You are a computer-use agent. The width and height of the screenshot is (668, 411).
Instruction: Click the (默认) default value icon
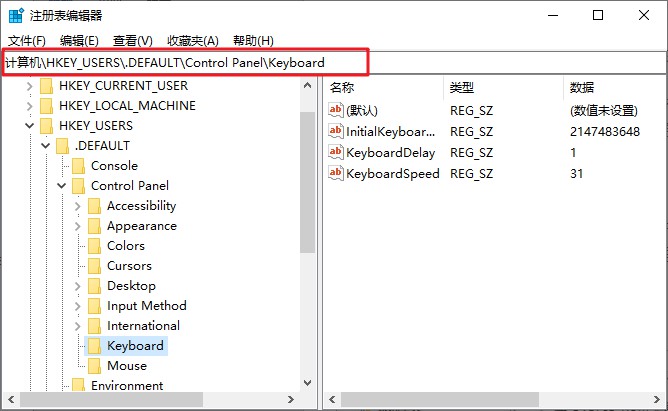click(x=335, y=110)
